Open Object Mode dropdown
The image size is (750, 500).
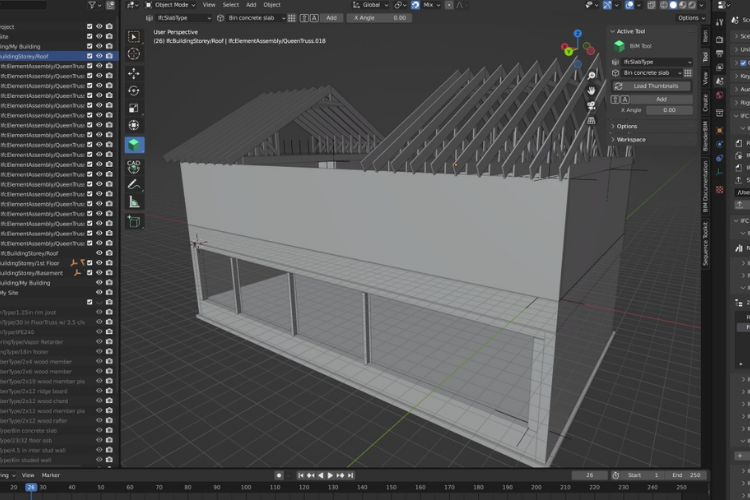170,5
